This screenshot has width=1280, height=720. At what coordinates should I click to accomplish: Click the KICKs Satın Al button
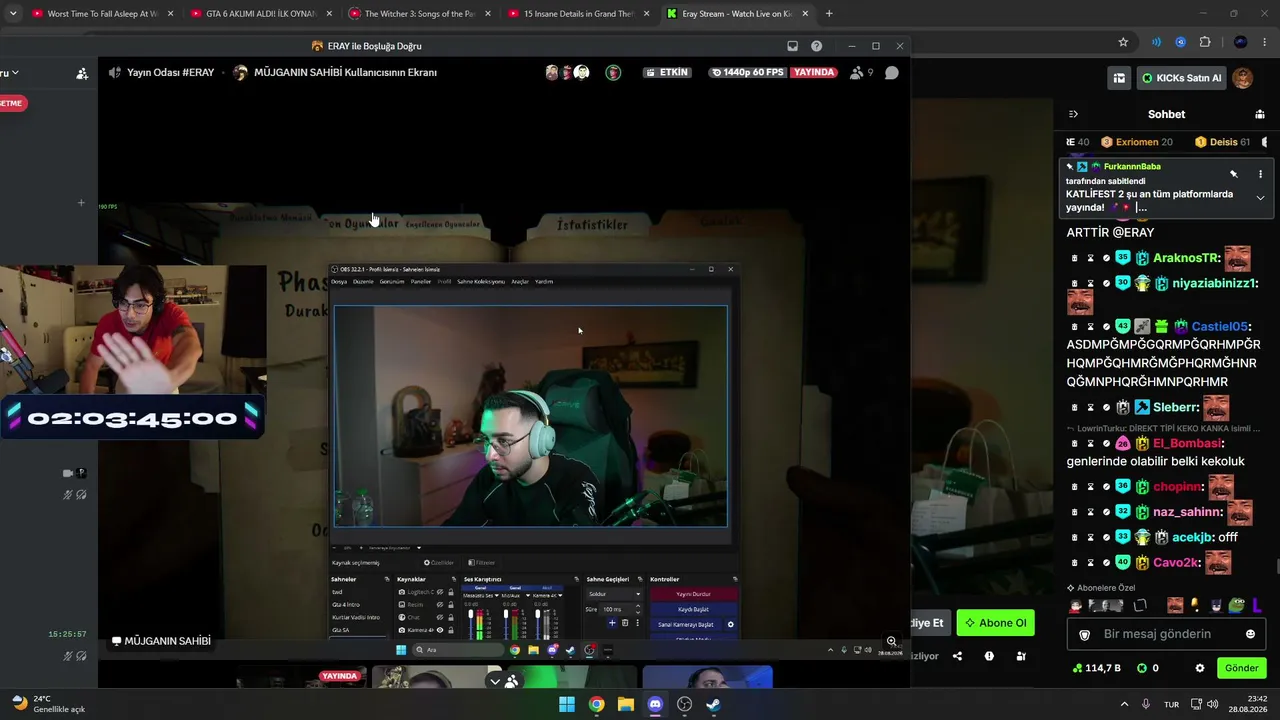click(x=1181, y=78)
